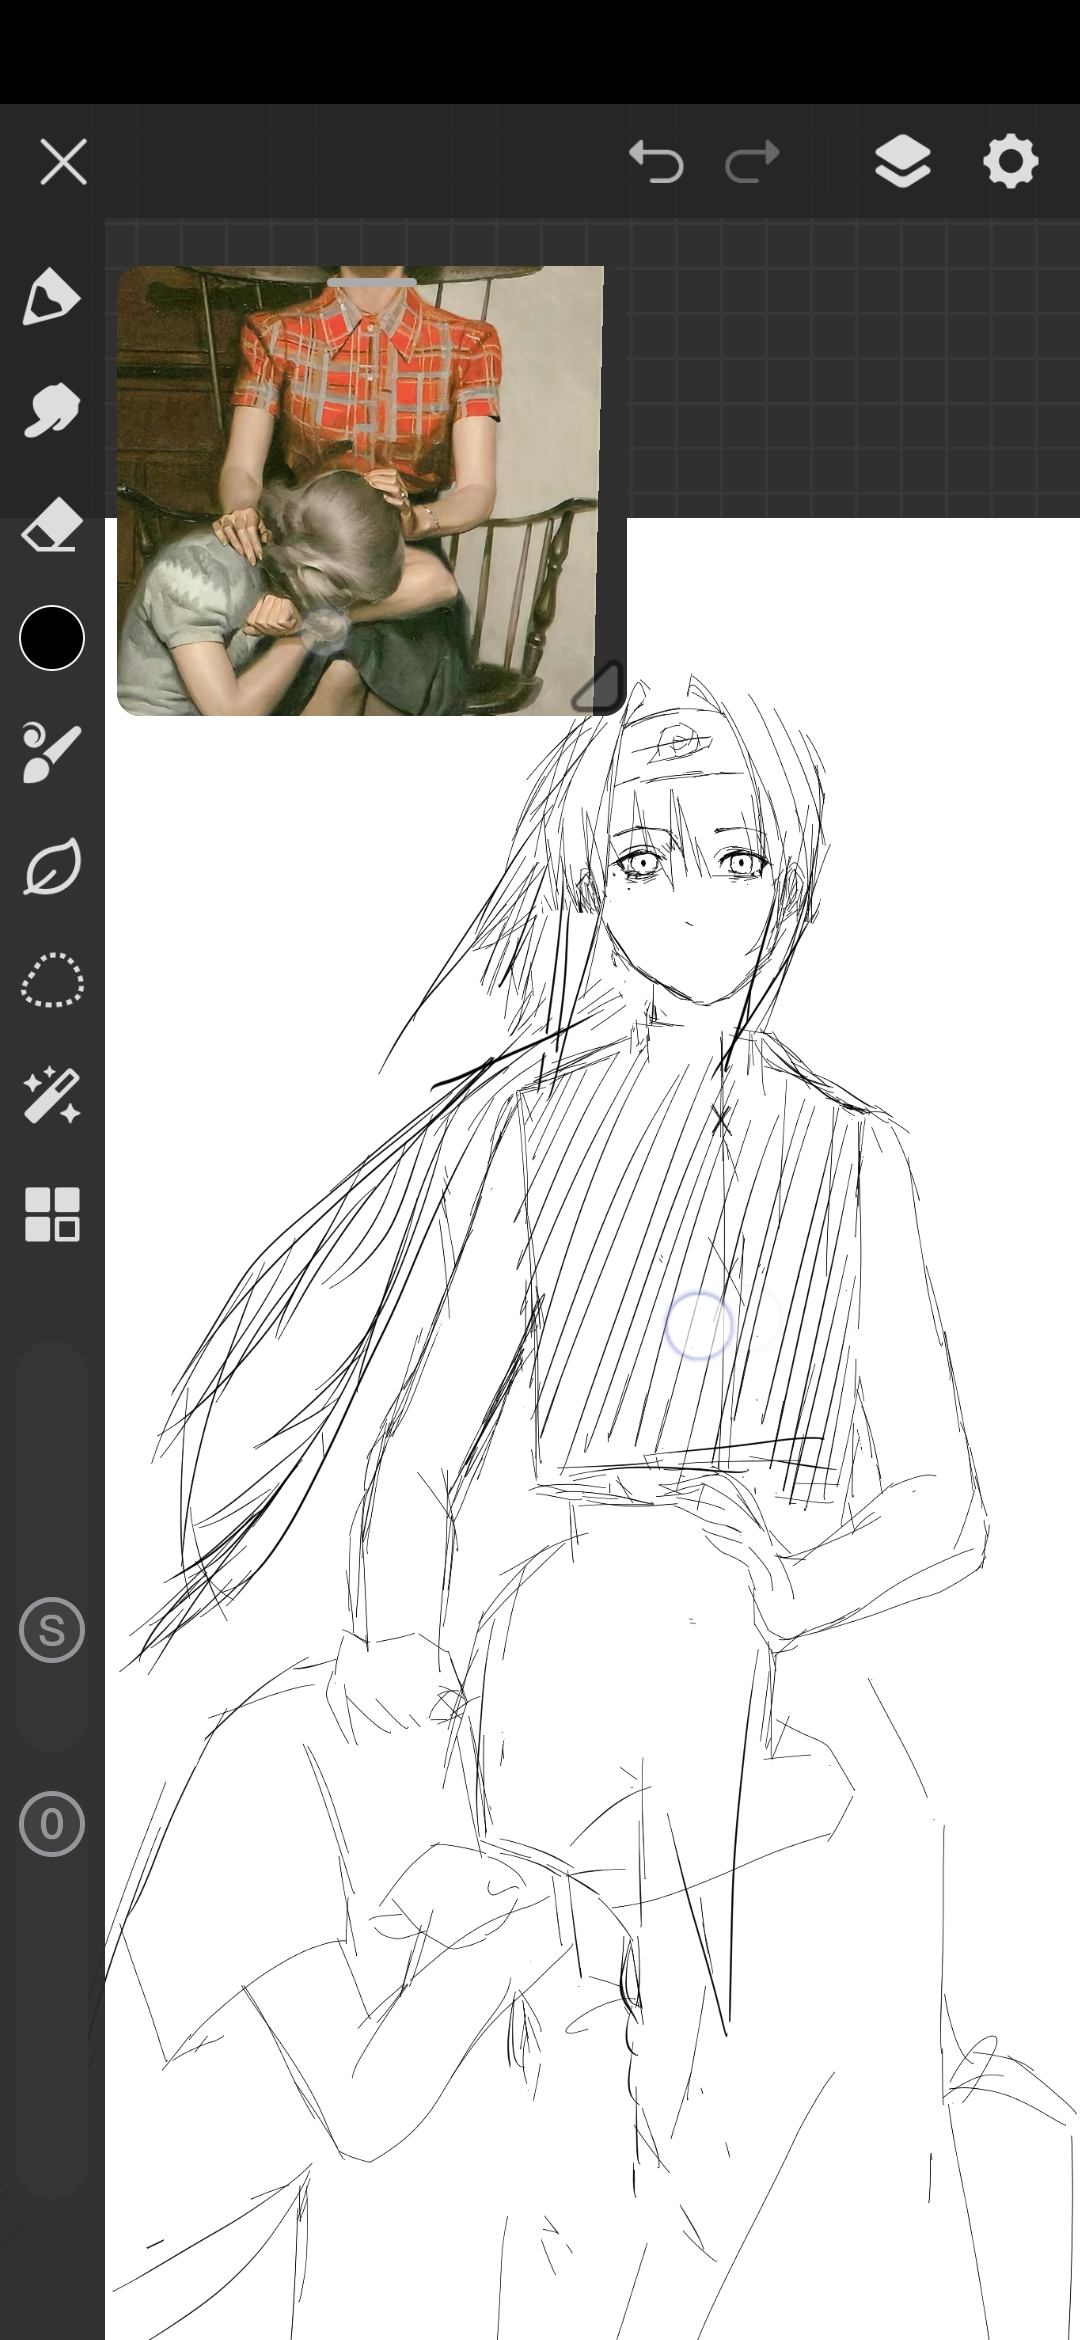This screenshot has width=1080, height=2340.
Task: Open the black color swatch
Action: coord(52,638)
